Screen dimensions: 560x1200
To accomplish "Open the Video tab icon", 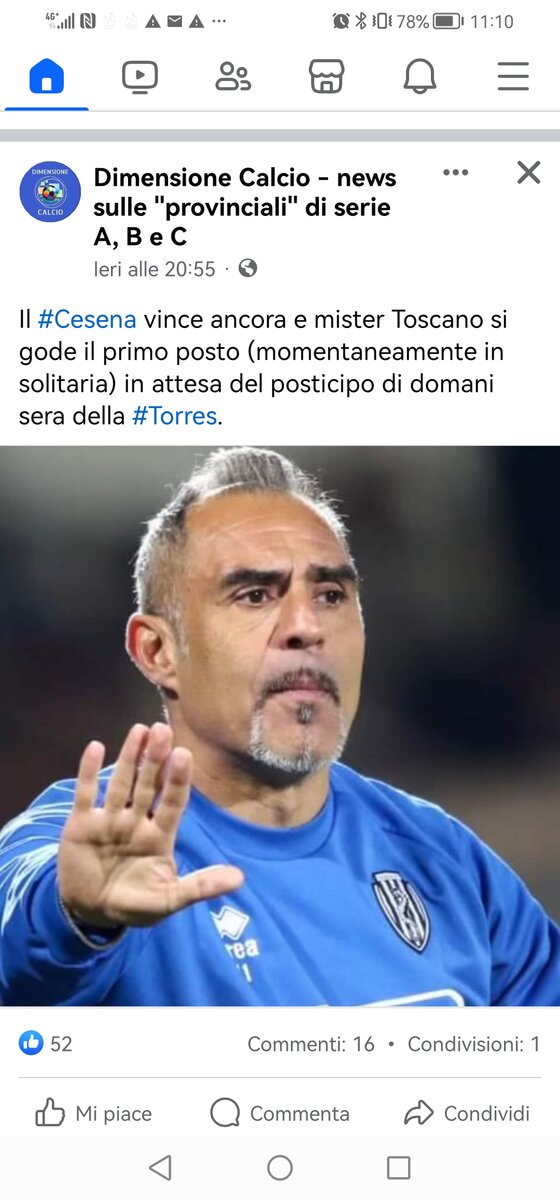I will point(140,76).
